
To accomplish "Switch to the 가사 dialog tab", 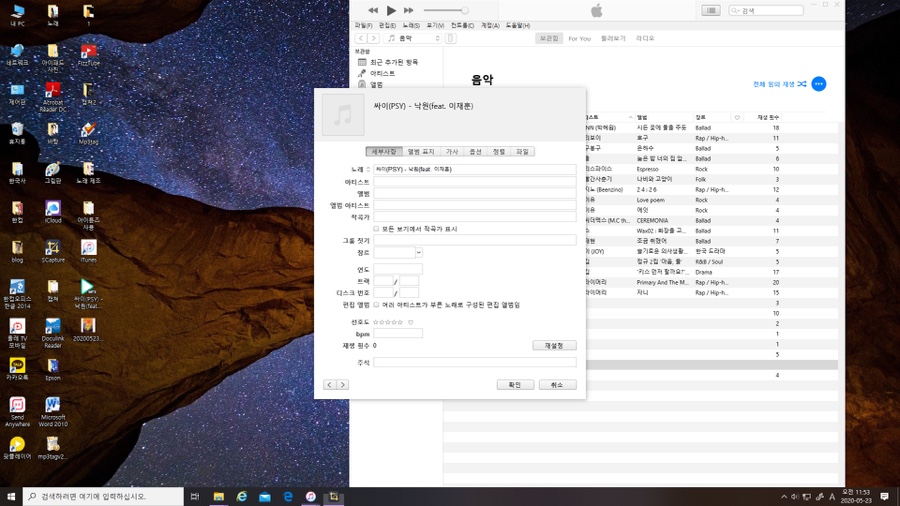I will (452, 151).
